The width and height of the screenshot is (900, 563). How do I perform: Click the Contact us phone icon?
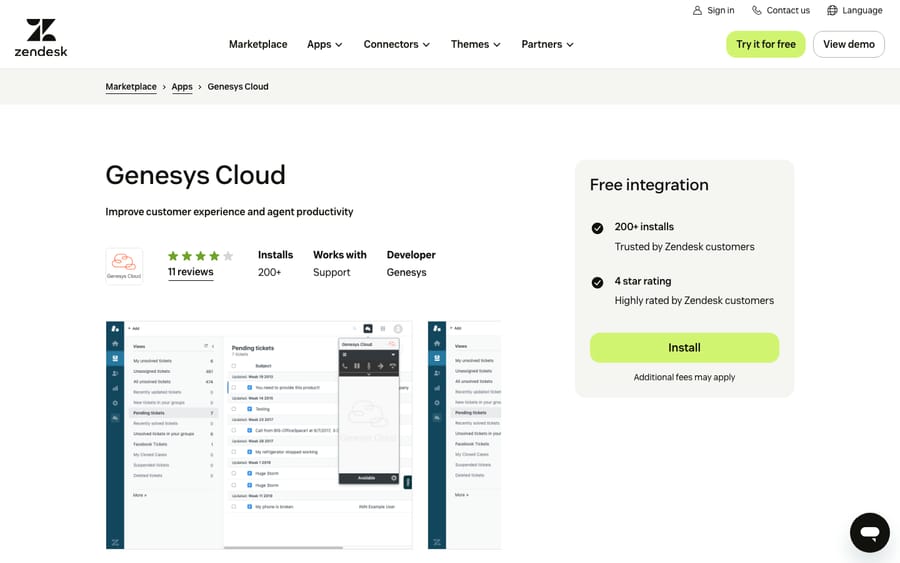pyautogui.click(x=757, y=10)
